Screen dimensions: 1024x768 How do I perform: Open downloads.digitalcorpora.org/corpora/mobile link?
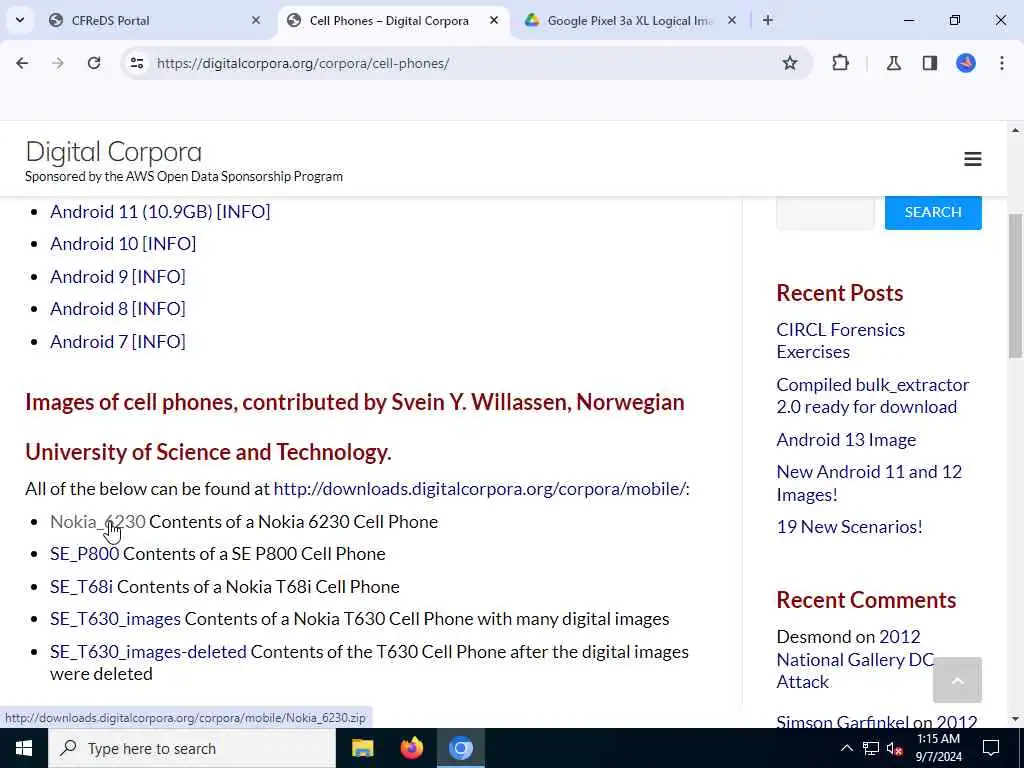tap(480, 488)
